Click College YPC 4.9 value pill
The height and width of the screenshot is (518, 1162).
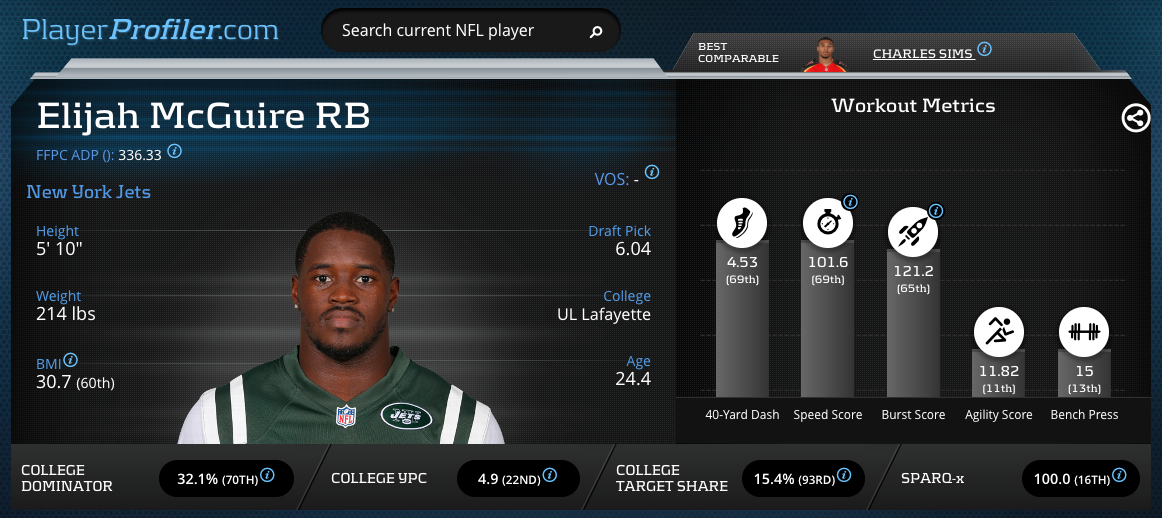click(x=518, y=479)
